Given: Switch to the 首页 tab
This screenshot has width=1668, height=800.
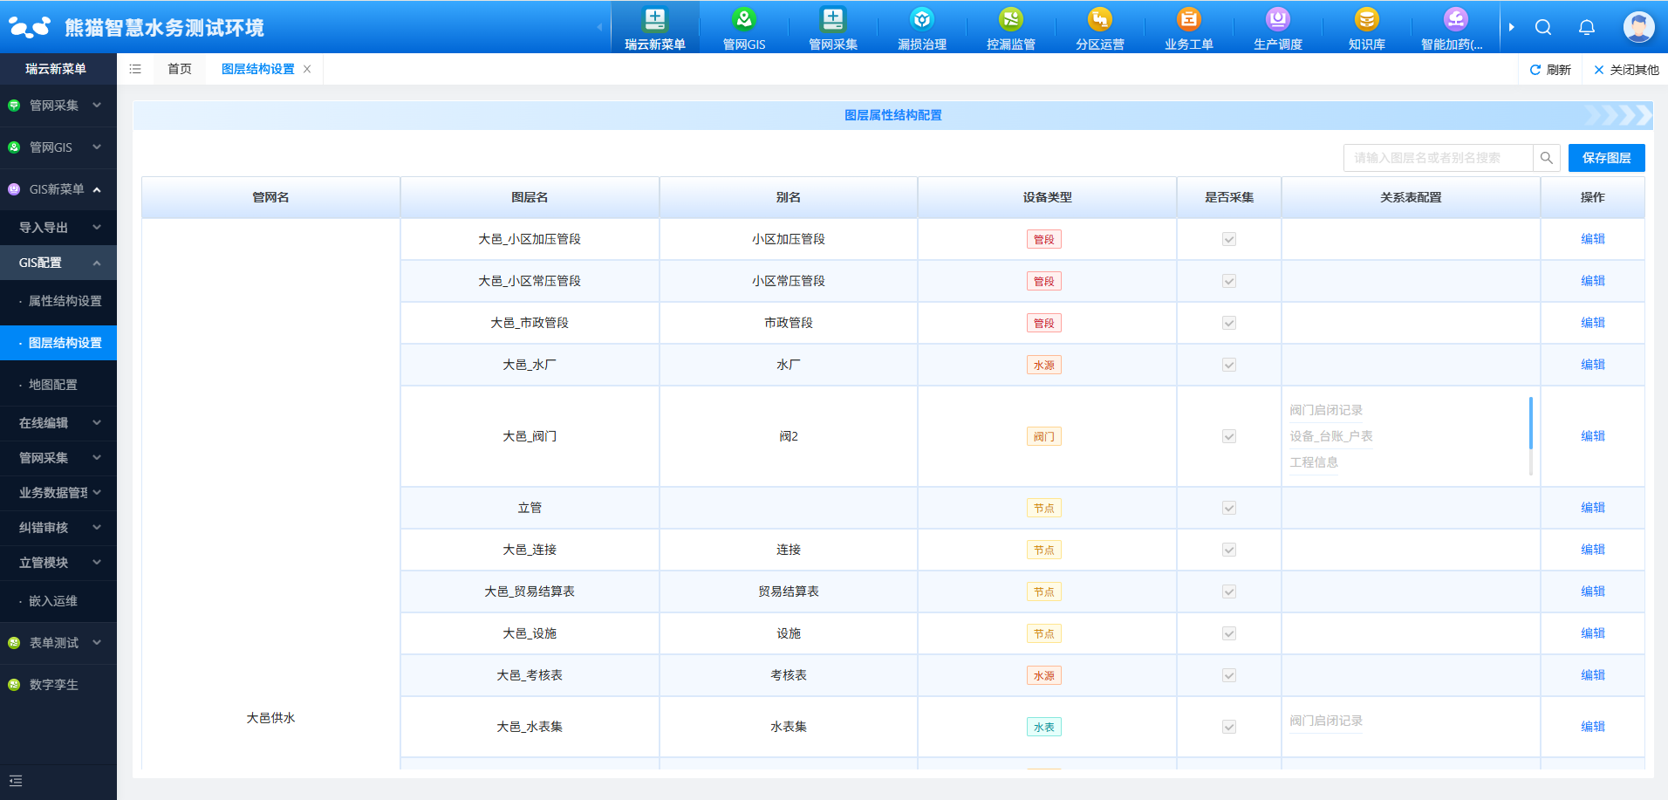Looking at the screenshot, I should [x=179, y=69].
